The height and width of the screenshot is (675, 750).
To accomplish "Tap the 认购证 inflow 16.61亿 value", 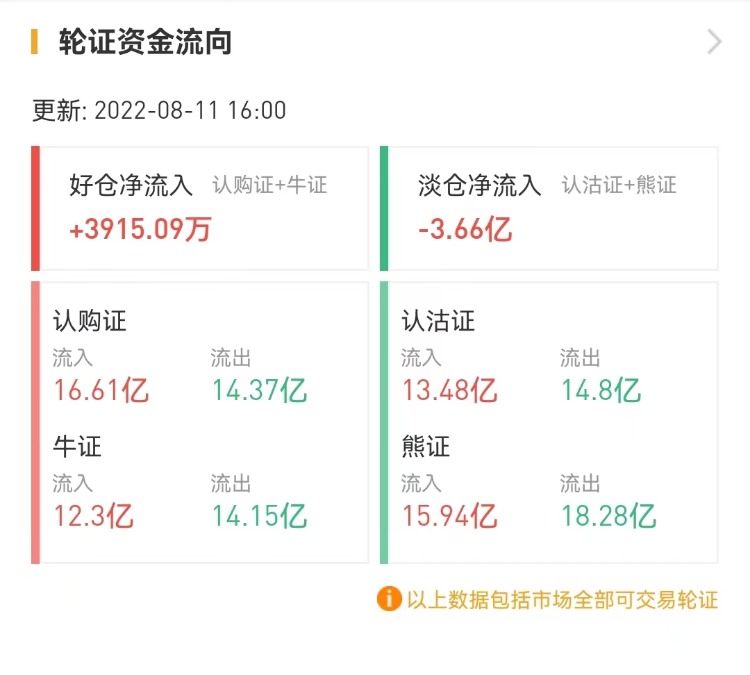I will [101, 389].
